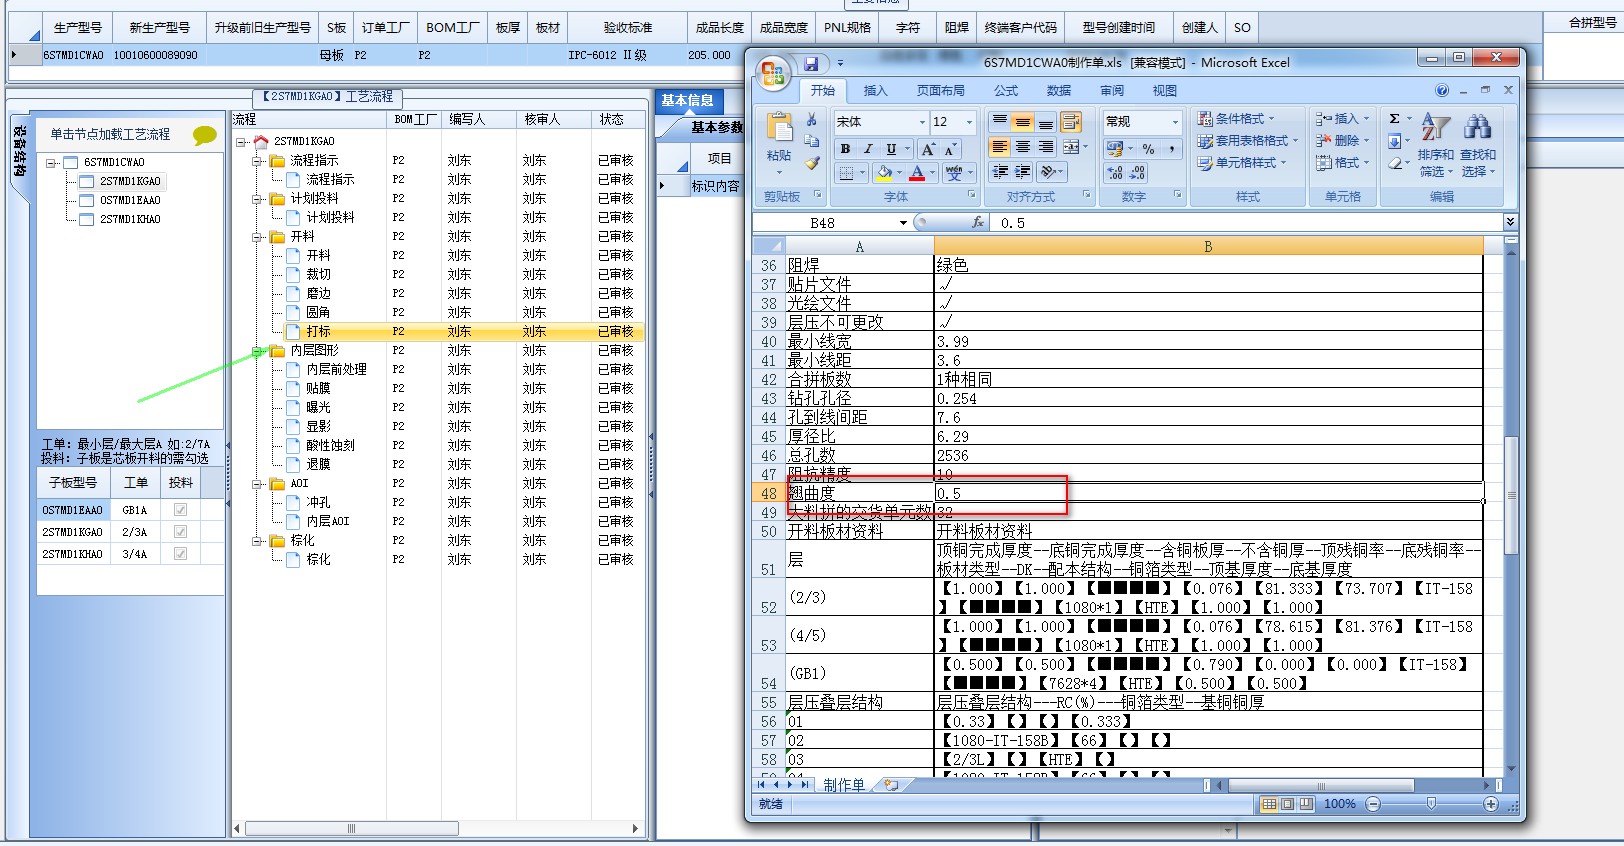Click the Paste (粘贴) icon in Excel
The height and width of the screenshot is (846, 1624).
click(779, 128)
